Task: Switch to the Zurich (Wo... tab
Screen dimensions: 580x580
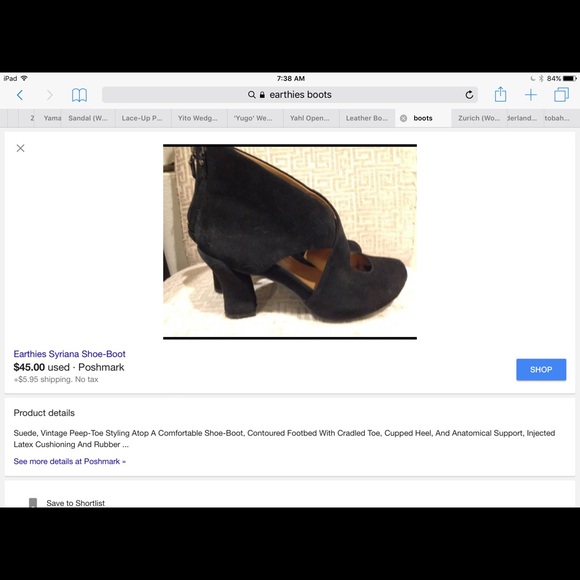Action: point(479,118)
